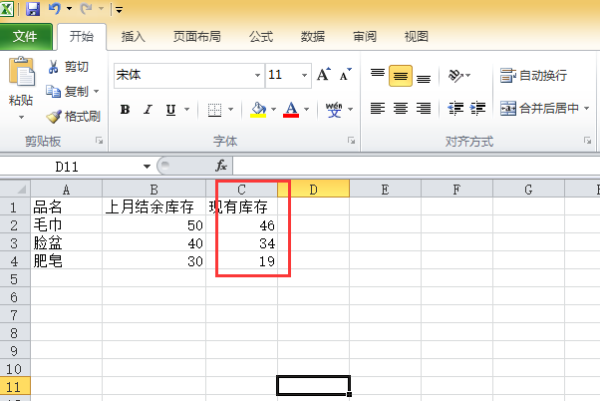Switch to the 审阅 Review tab
Viewport: 600px width, 401px height.
tap(364, 37)
